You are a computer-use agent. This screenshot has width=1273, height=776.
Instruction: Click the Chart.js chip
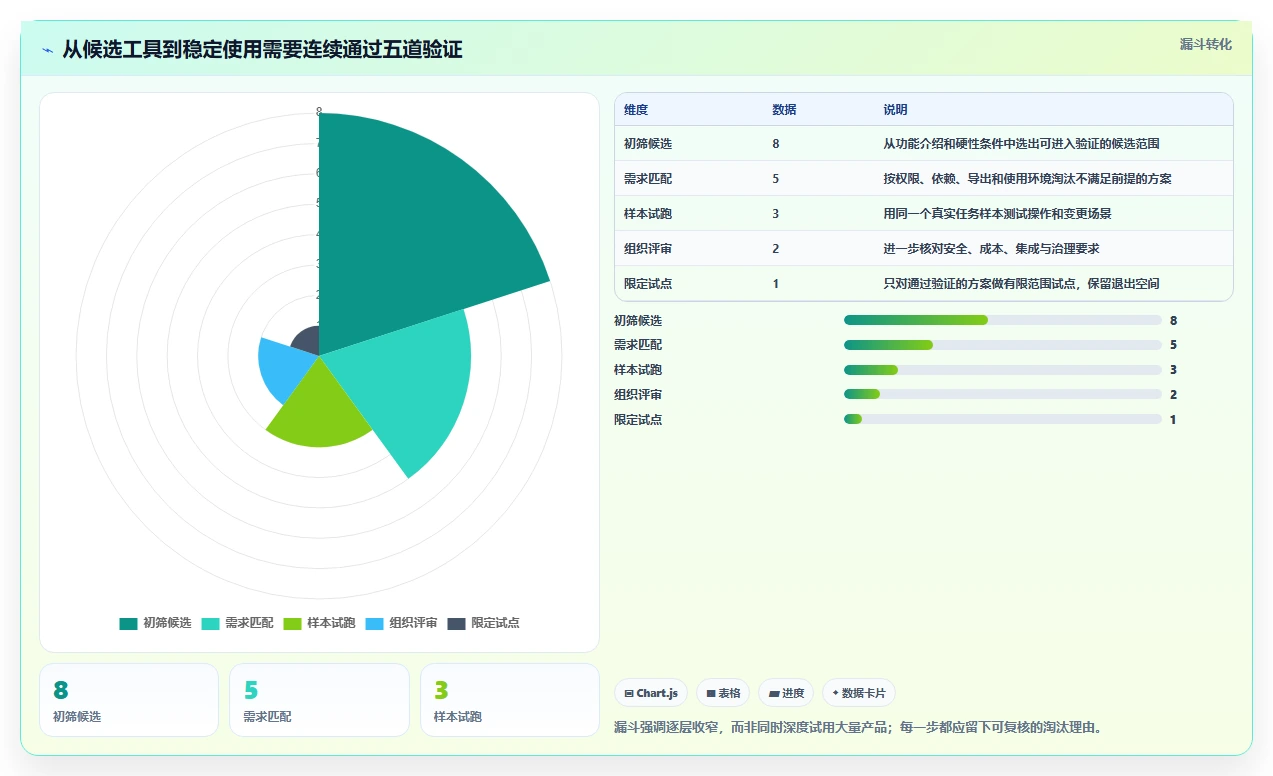(651, 693)
